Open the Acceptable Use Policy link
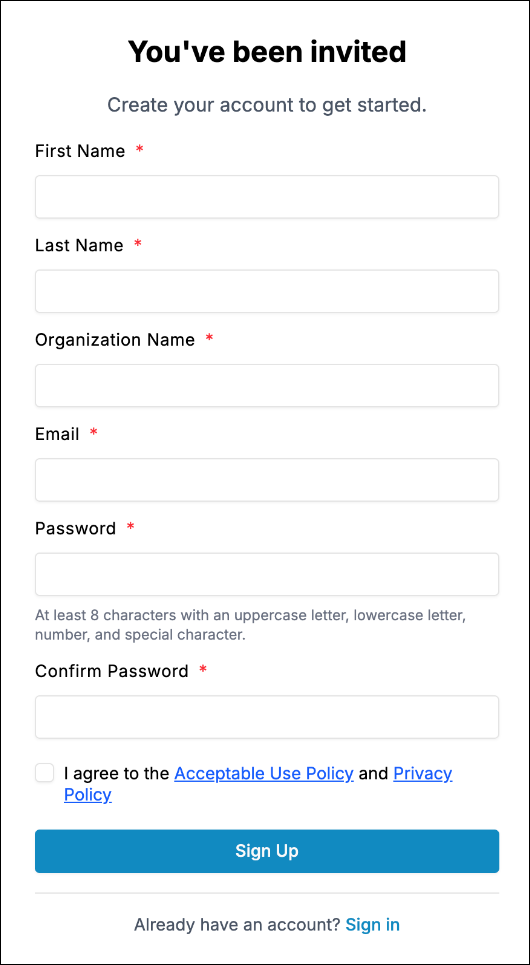This screenshot has height=965, width=530. click(x=264, y=773)
